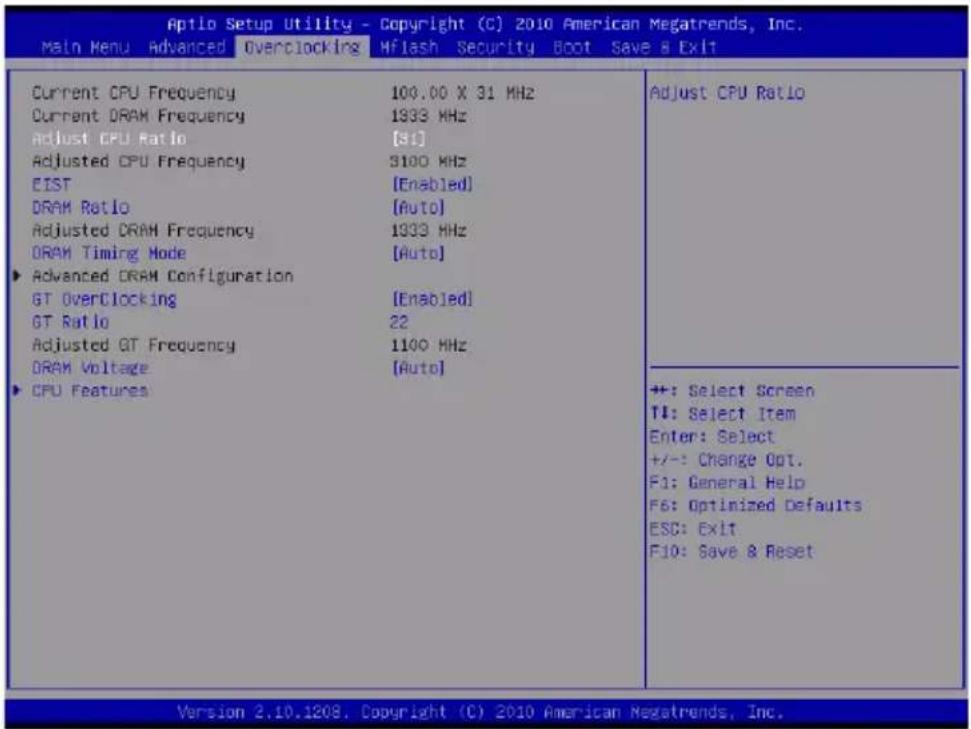Viewport: 971px width, 729px height.
Task: Click the 3100 MHz value
Action: (429, 162)
